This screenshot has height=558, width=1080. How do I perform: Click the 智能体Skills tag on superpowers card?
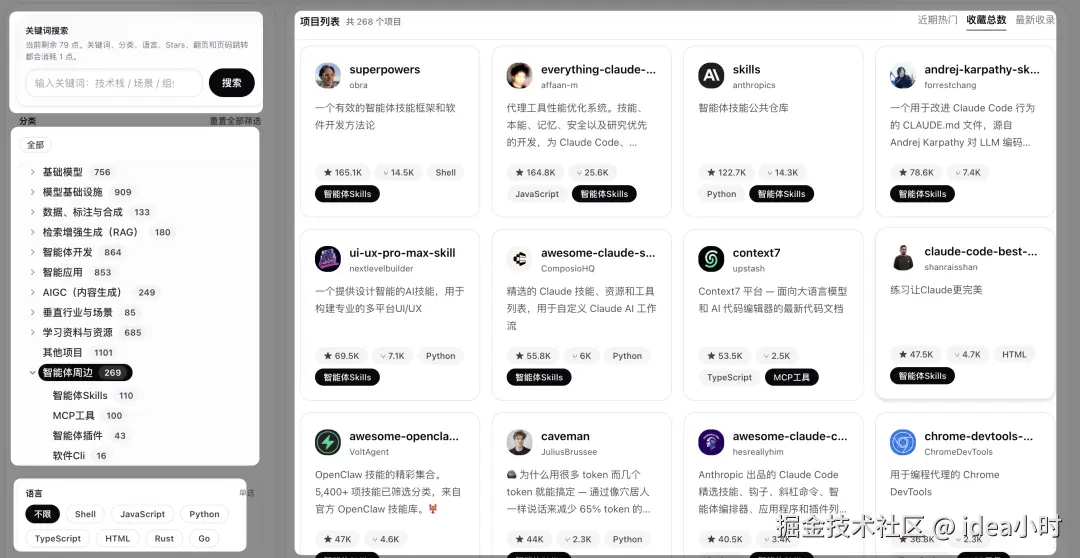347,194
